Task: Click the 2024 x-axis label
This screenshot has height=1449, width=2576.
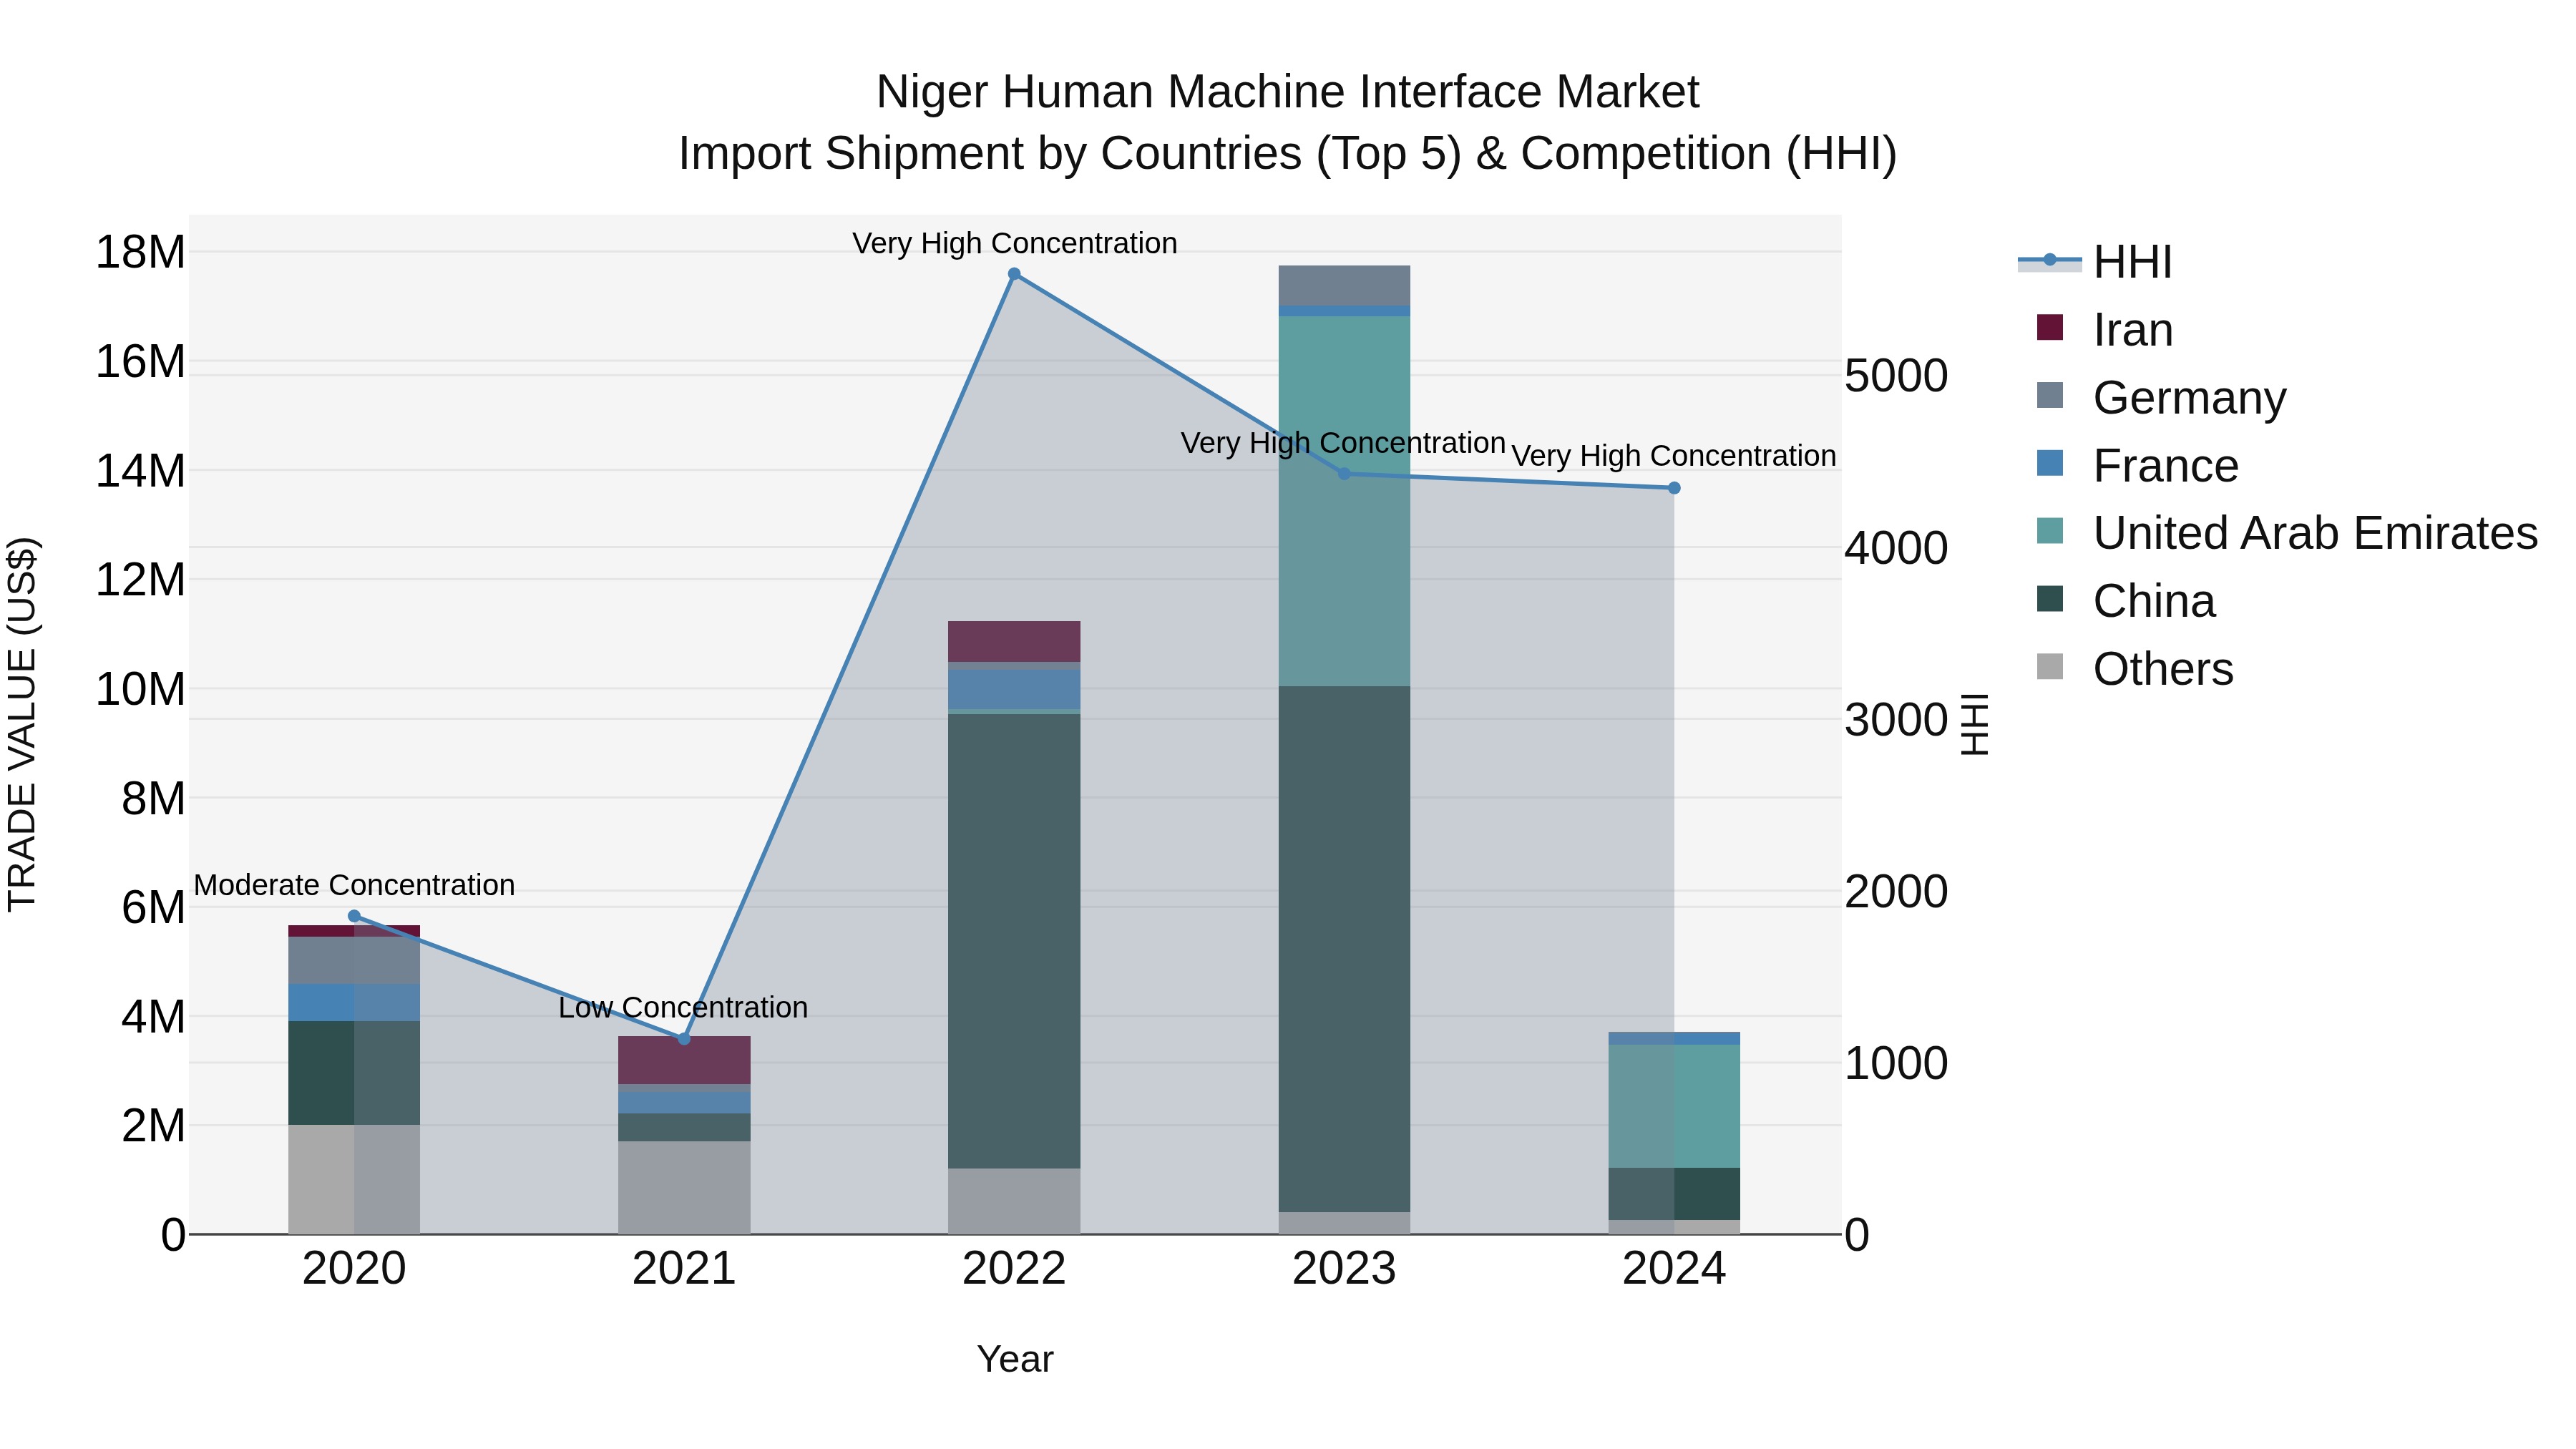Action: [x=1674, y=1269]
